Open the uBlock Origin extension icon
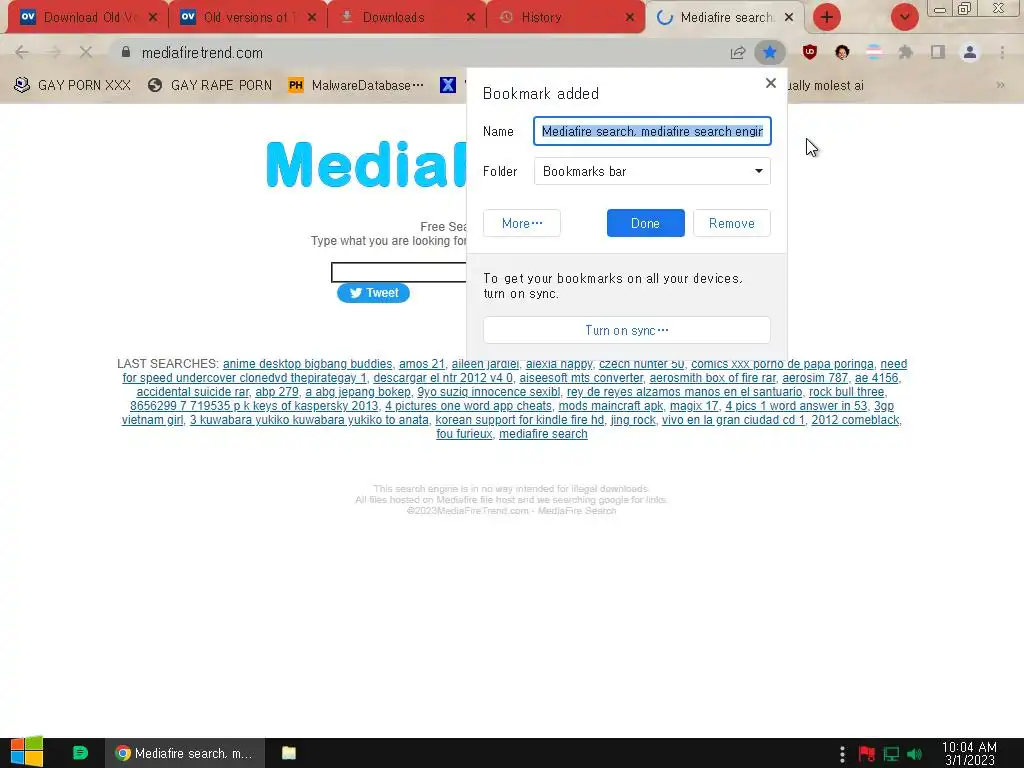 tap(810, 52)
